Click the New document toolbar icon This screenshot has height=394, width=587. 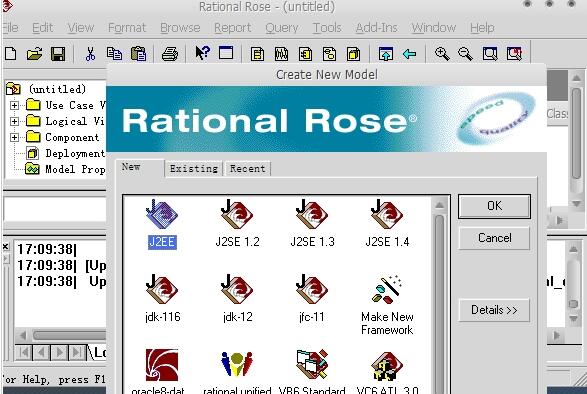click(11, 54)
